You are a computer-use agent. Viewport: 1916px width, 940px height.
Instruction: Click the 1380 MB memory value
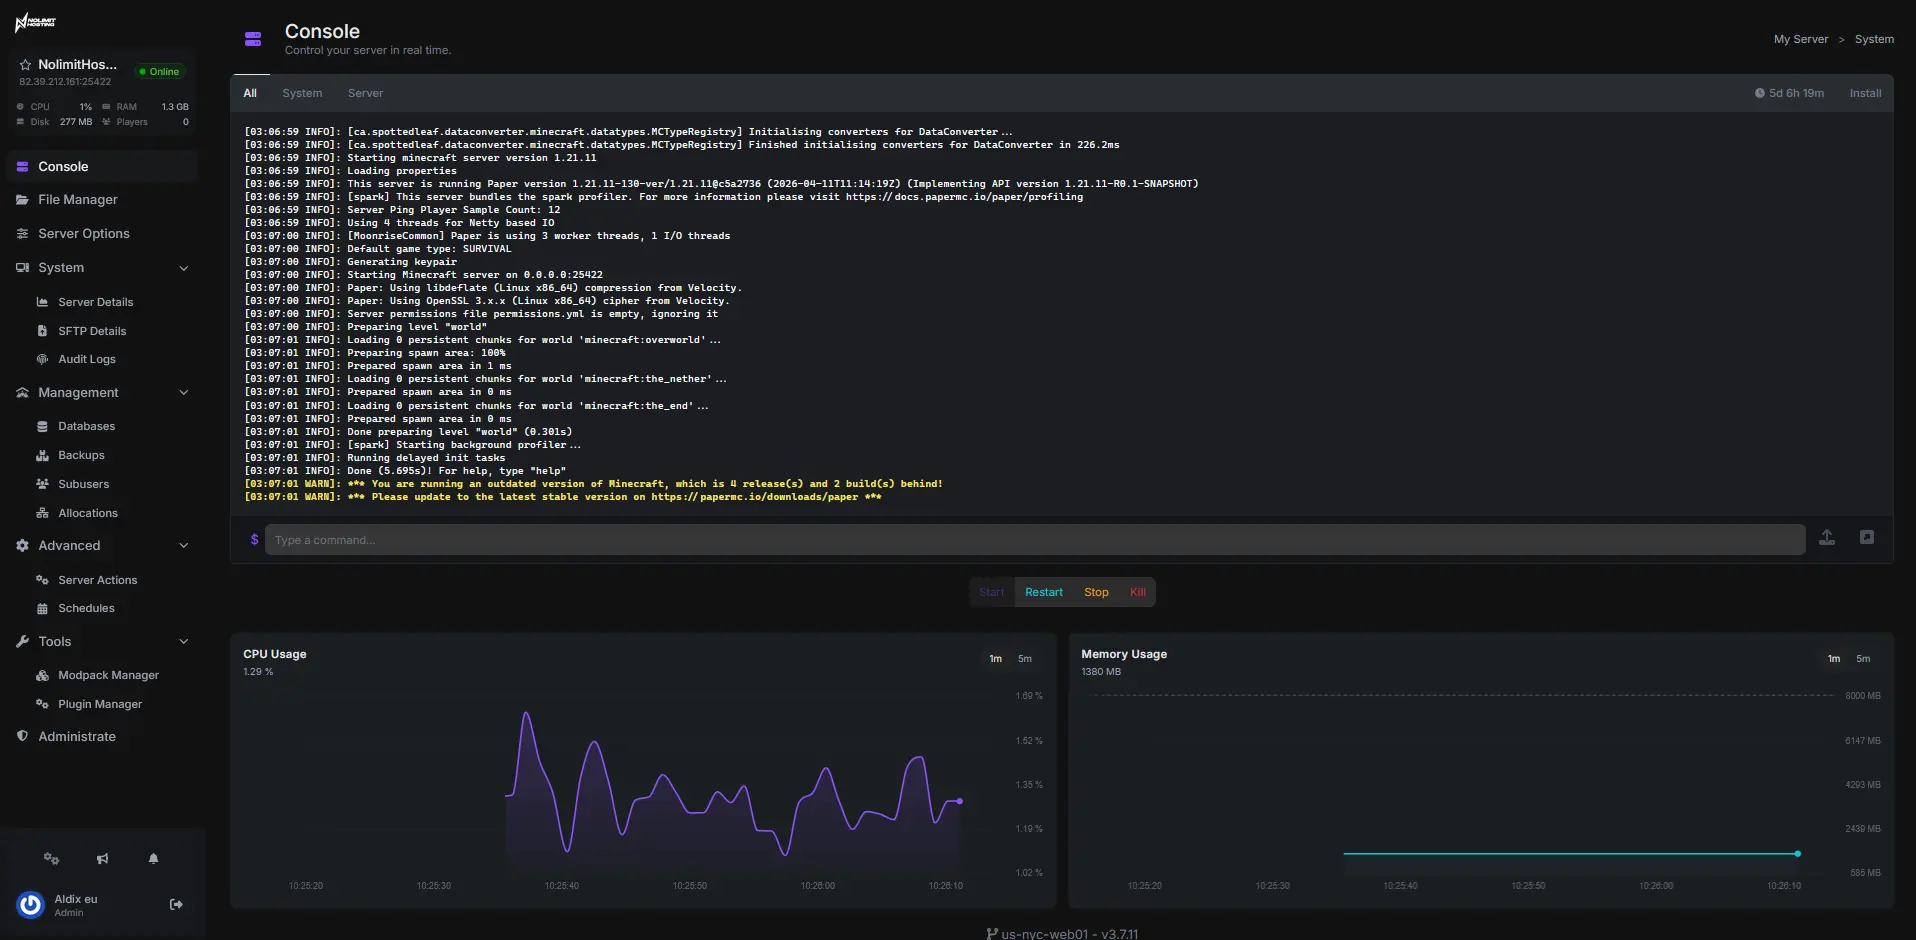click(1101, 672)
